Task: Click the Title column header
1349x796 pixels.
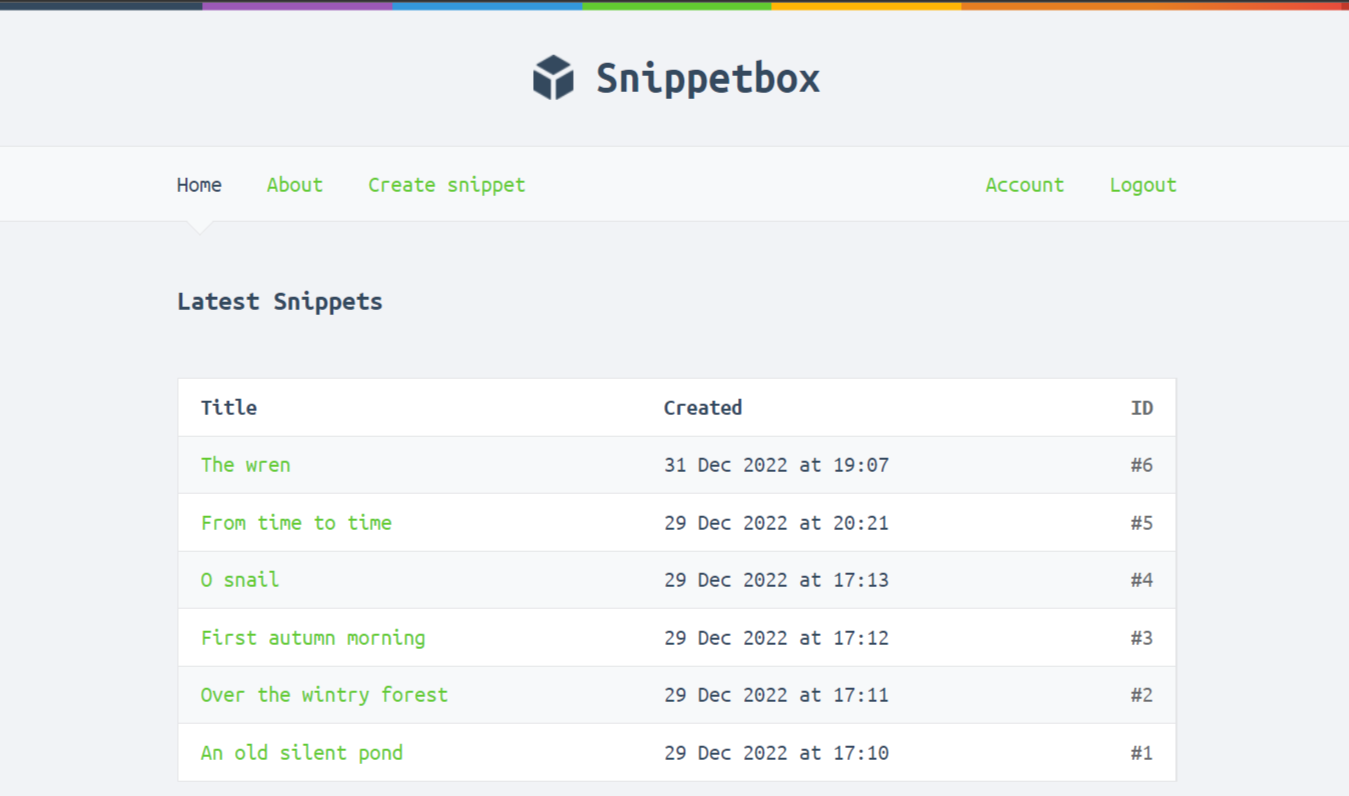Action: (x=229, y=408)
